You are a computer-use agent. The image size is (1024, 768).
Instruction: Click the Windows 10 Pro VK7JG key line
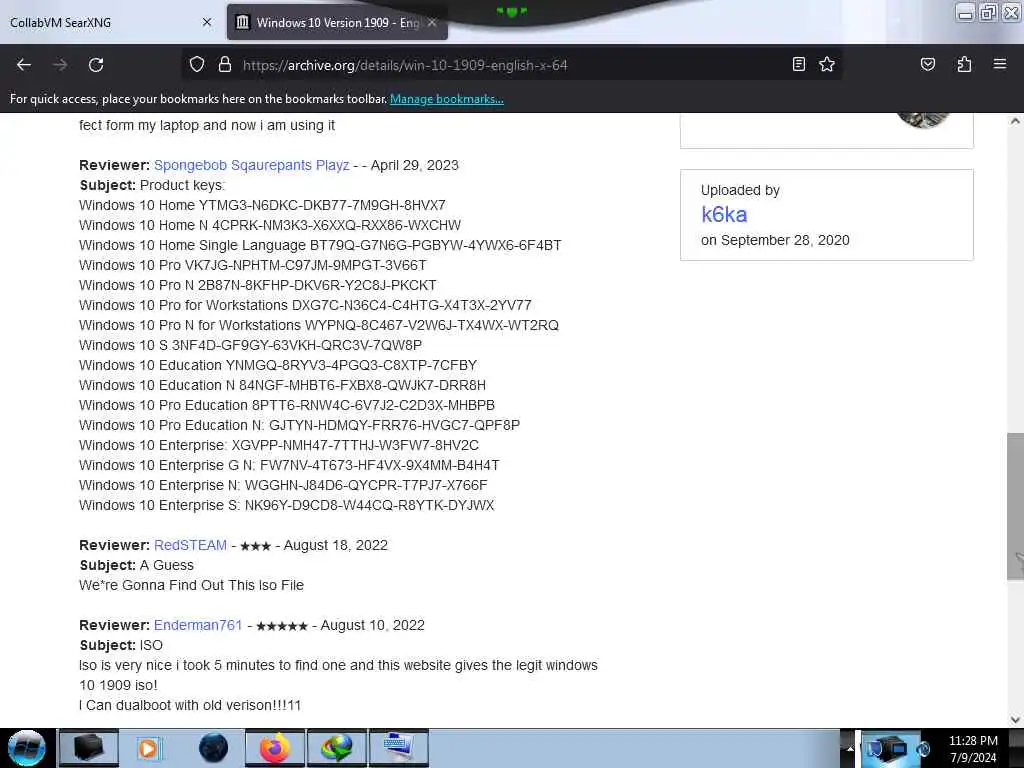(253, 265)
